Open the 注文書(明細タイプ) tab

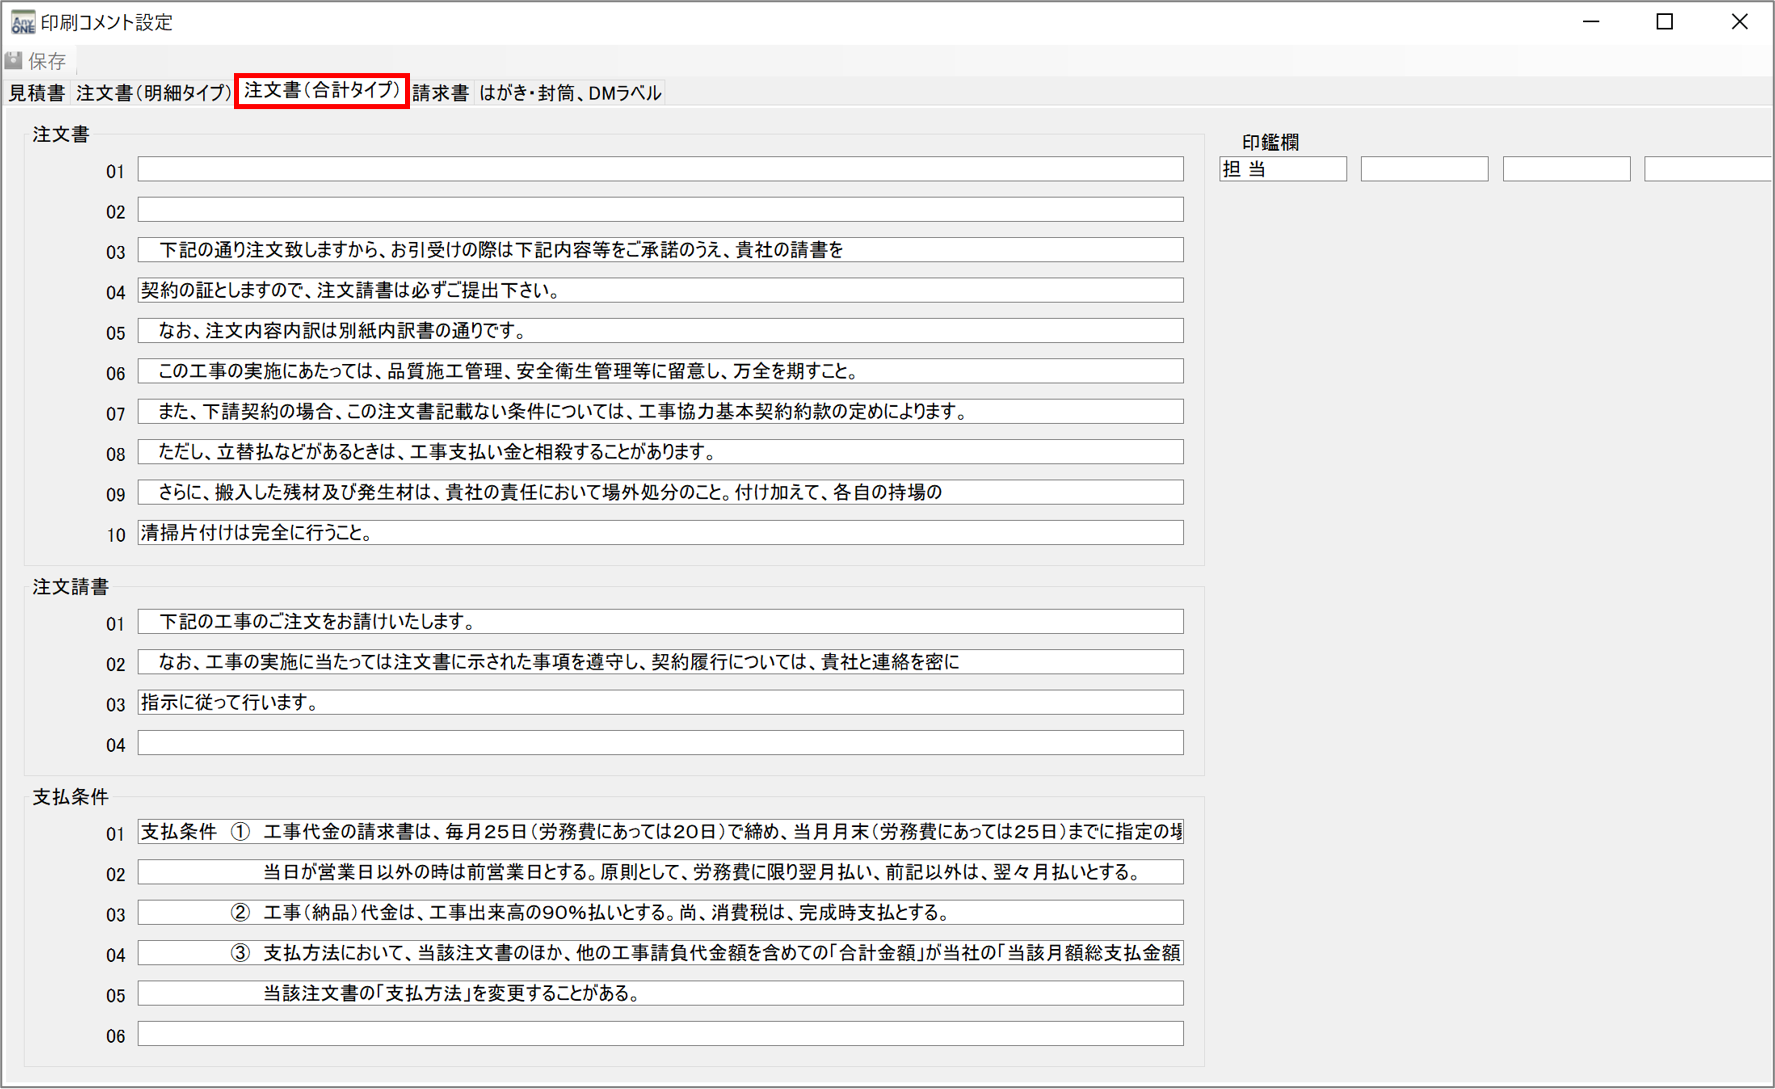click(x=153, y=93)
